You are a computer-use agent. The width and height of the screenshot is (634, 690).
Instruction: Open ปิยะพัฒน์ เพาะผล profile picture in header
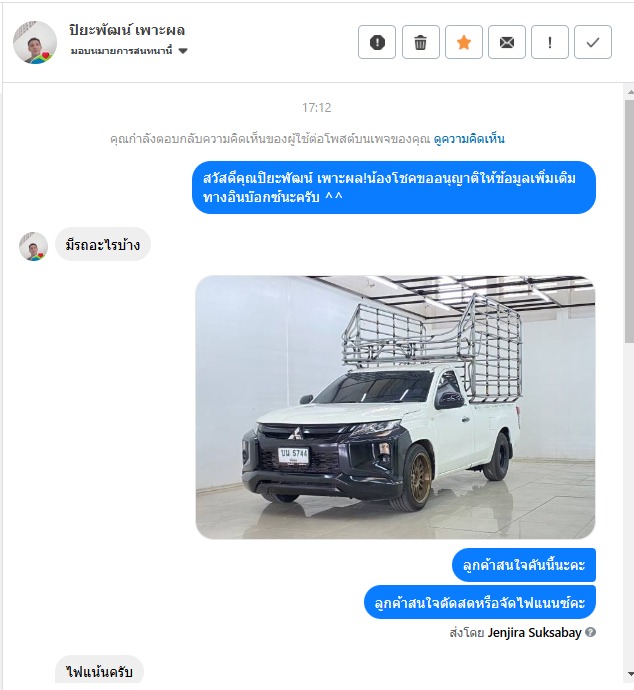35,42
